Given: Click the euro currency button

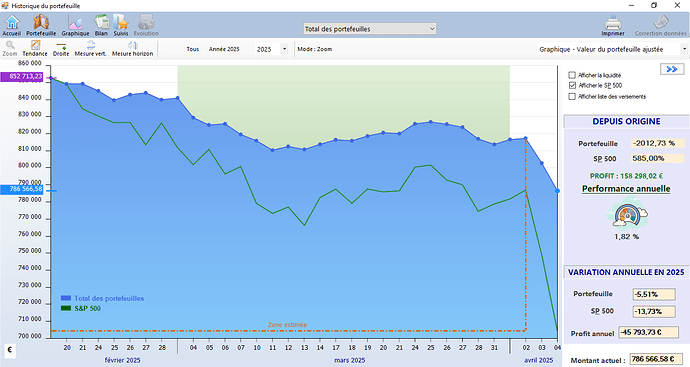Looking at the screenshot, I should click(x=10, y=351).
